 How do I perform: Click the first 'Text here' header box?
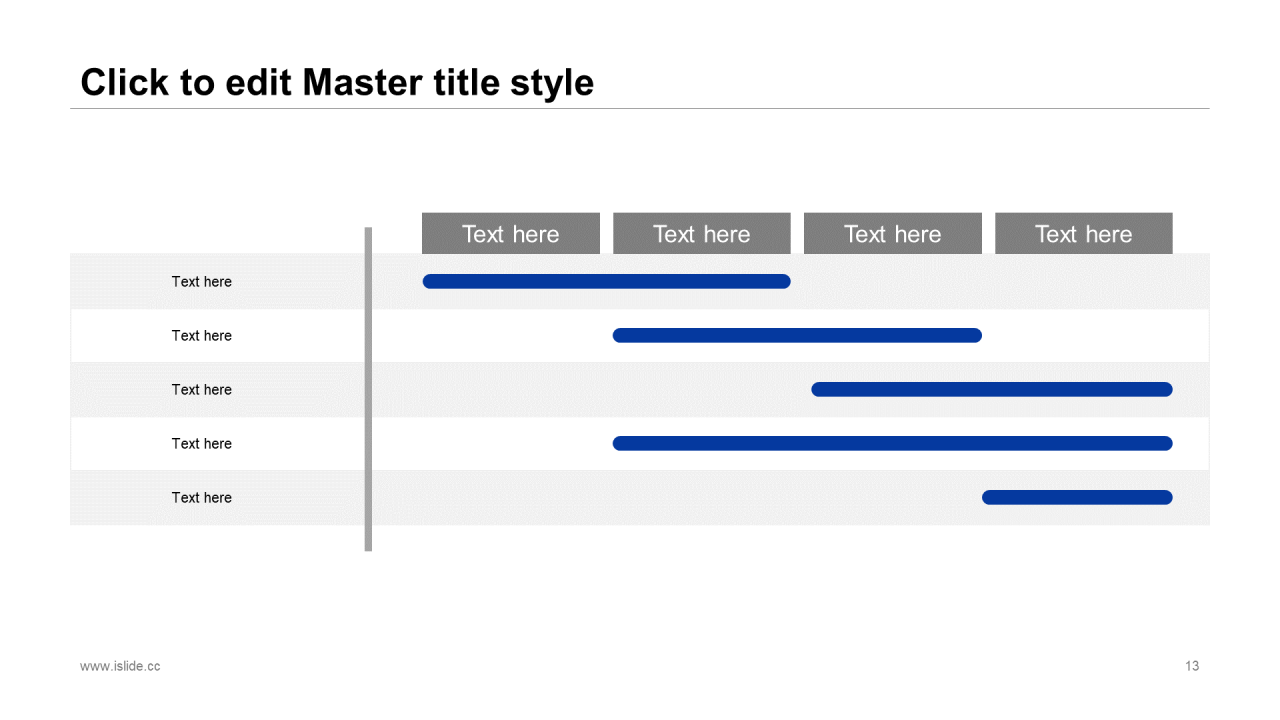(511, 233)
